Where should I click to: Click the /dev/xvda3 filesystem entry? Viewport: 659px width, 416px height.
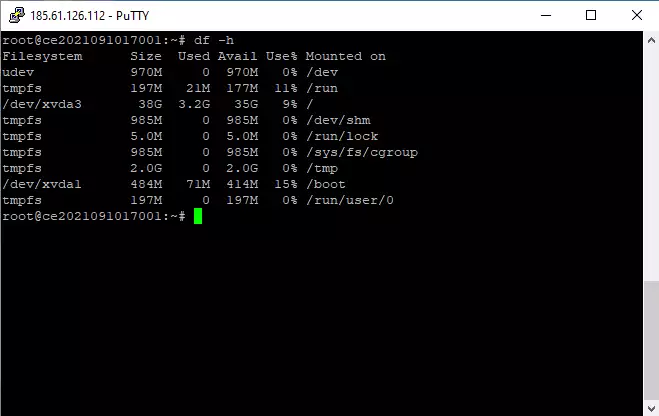click(x=42, y=104)
